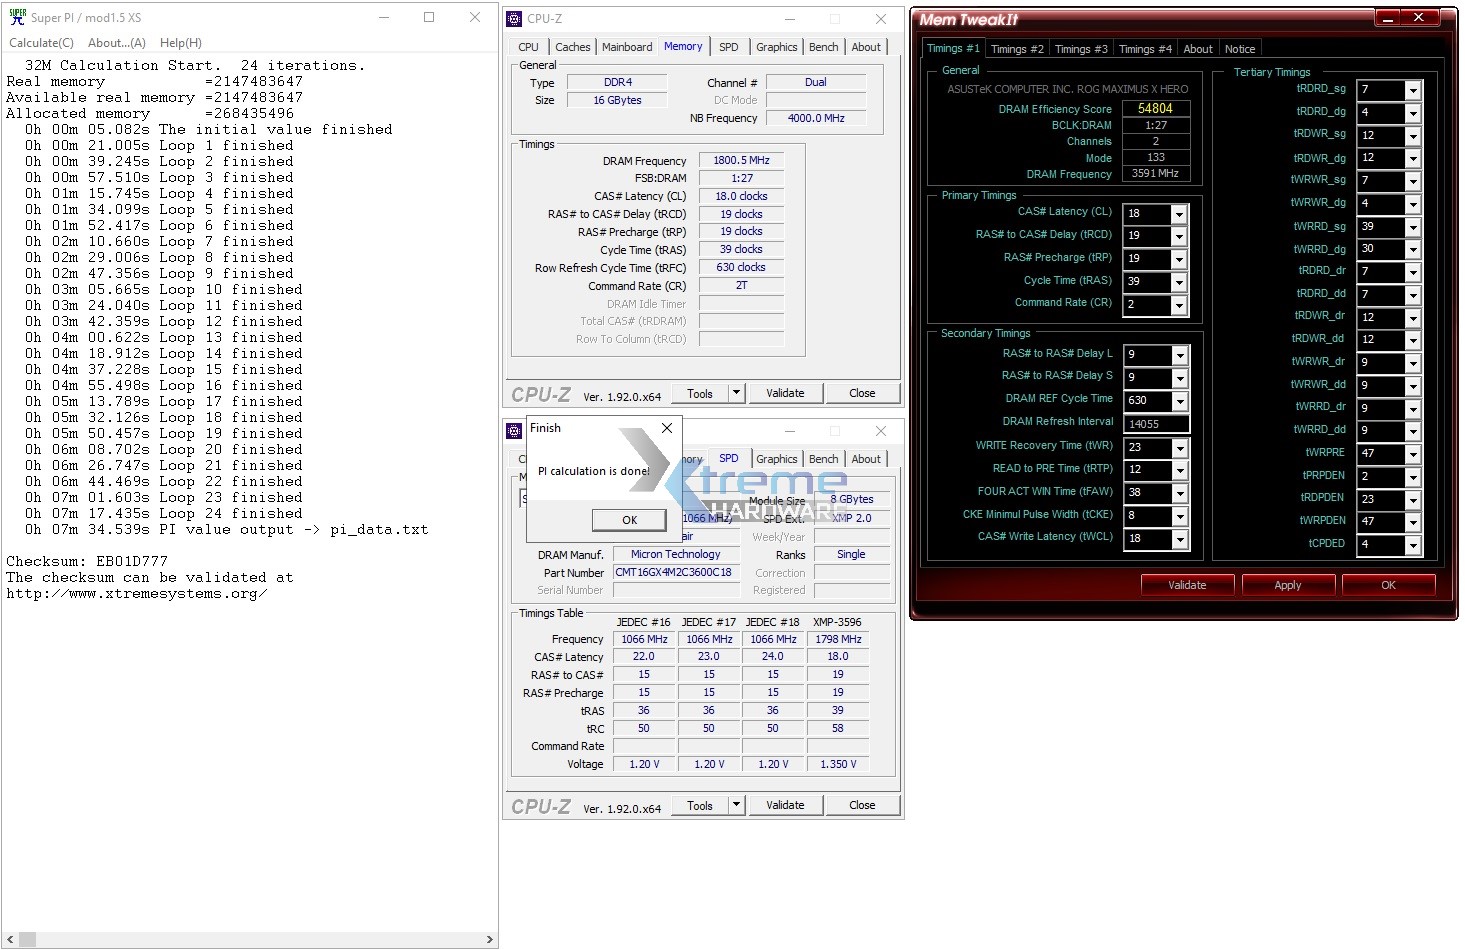
Task: Open the Command Rate dropdown in Mem TweakIt
Action: (1178, 305)
